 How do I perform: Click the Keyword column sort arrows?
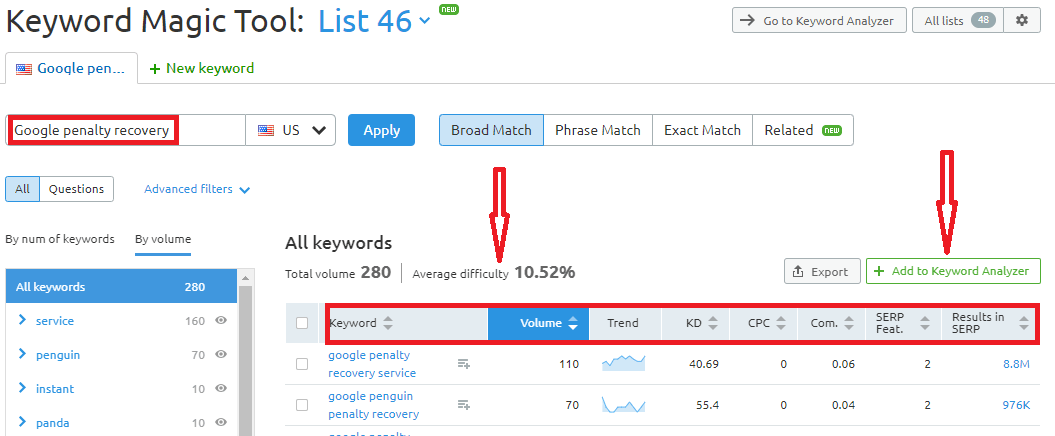[x=388, y=323]
